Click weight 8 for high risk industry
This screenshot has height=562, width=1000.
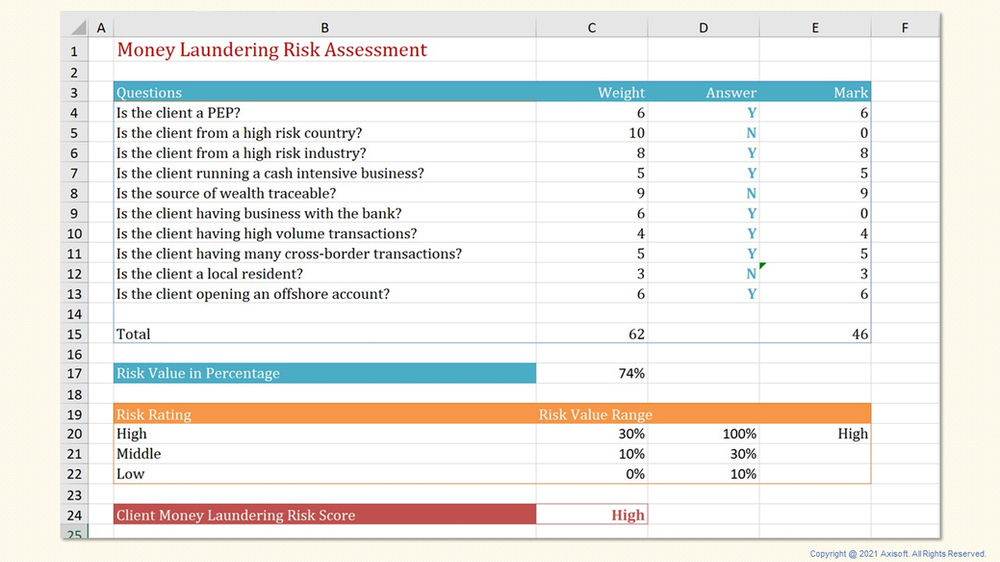click(x=592, y=153)
